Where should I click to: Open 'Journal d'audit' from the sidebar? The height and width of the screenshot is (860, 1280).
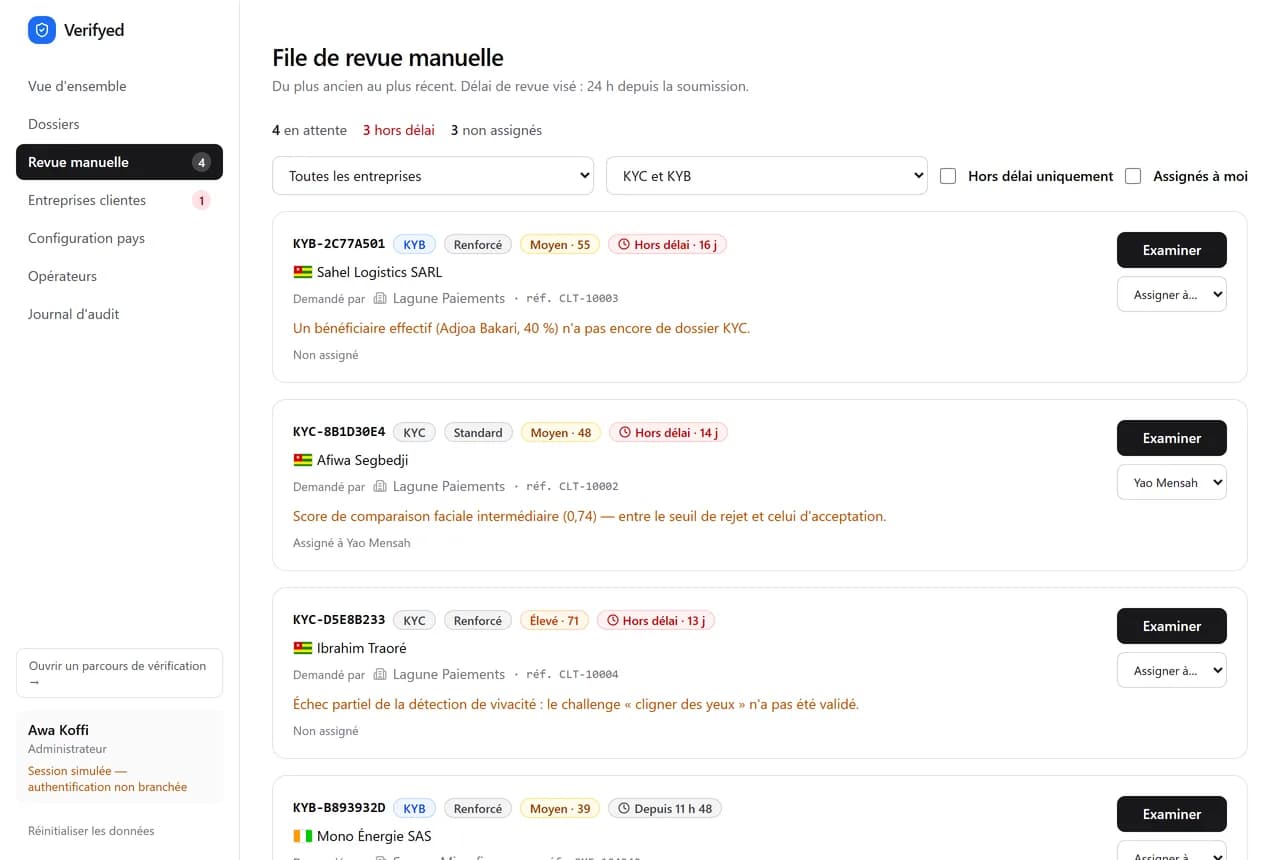(119, 314)
